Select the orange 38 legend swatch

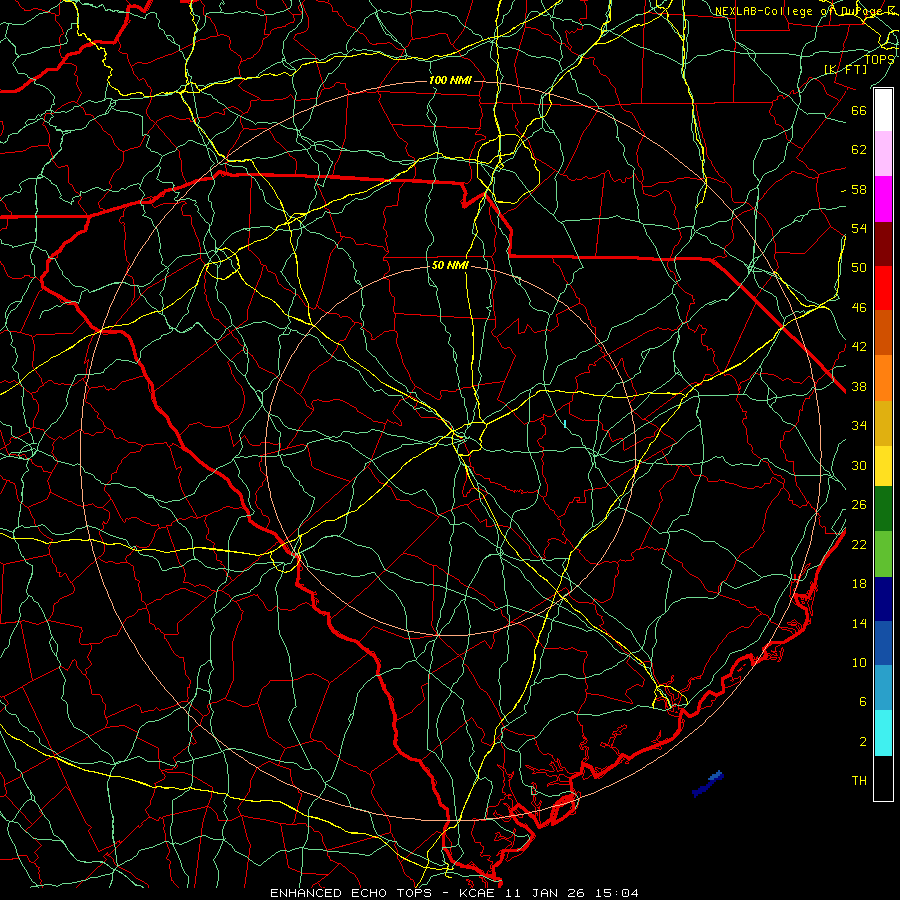(883, 377)
